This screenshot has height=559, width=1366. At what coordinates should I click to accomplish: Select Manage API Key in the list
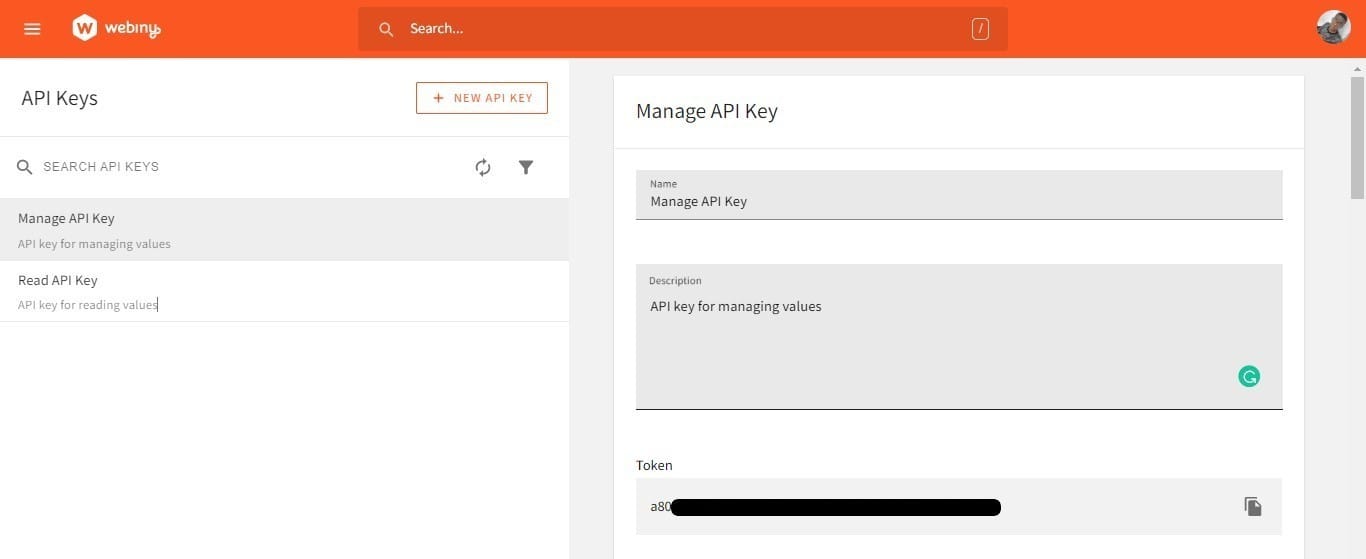pos(284,230)
